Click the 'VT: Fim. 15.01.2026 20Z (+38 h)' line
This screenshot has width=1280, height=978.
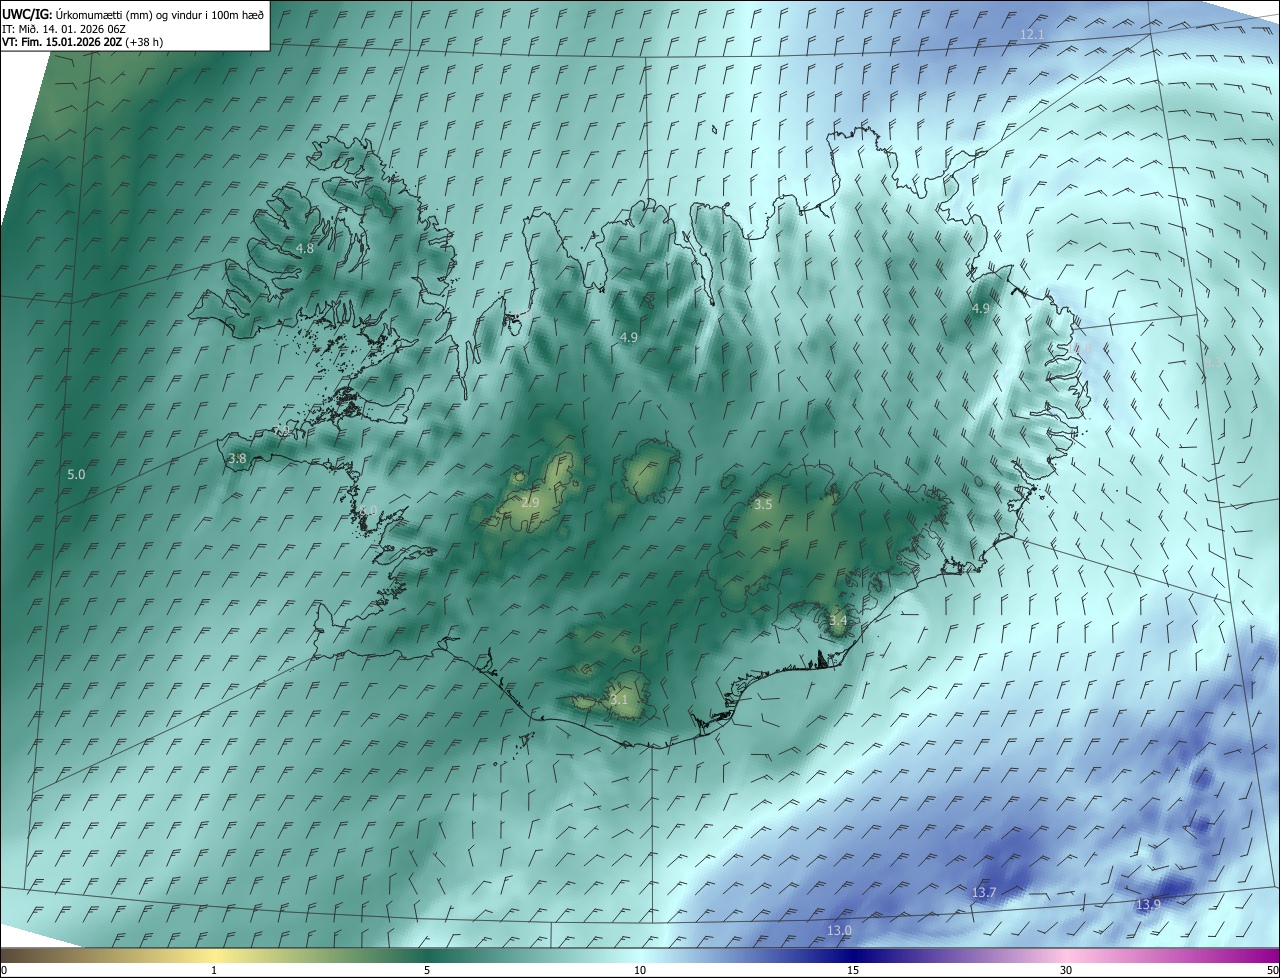(x=83, y=42)
